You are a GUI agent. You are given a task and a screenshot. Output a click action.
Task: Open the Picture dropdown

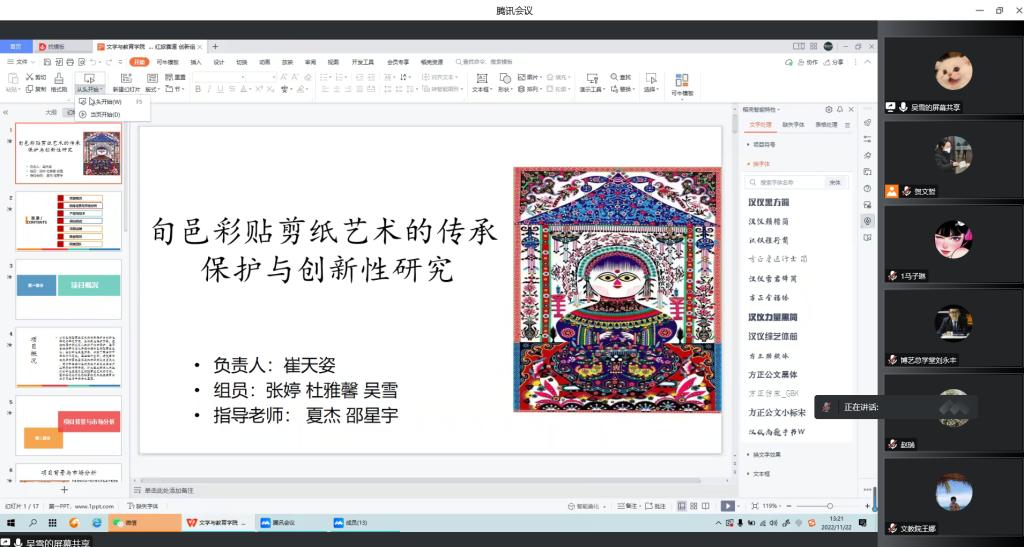click(530, 77)
